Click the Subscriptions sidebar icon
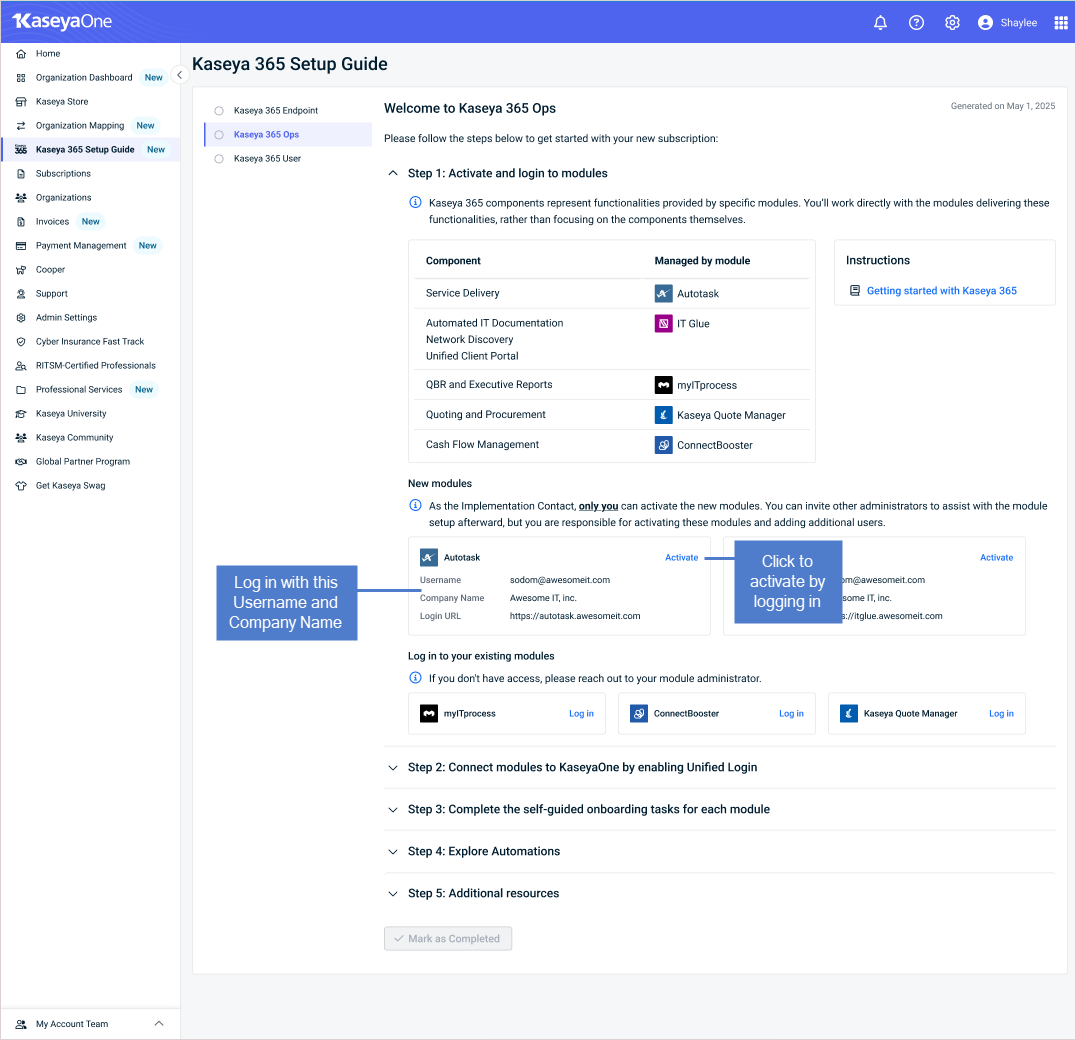Screen dimensions: 1076x1040 21,174
